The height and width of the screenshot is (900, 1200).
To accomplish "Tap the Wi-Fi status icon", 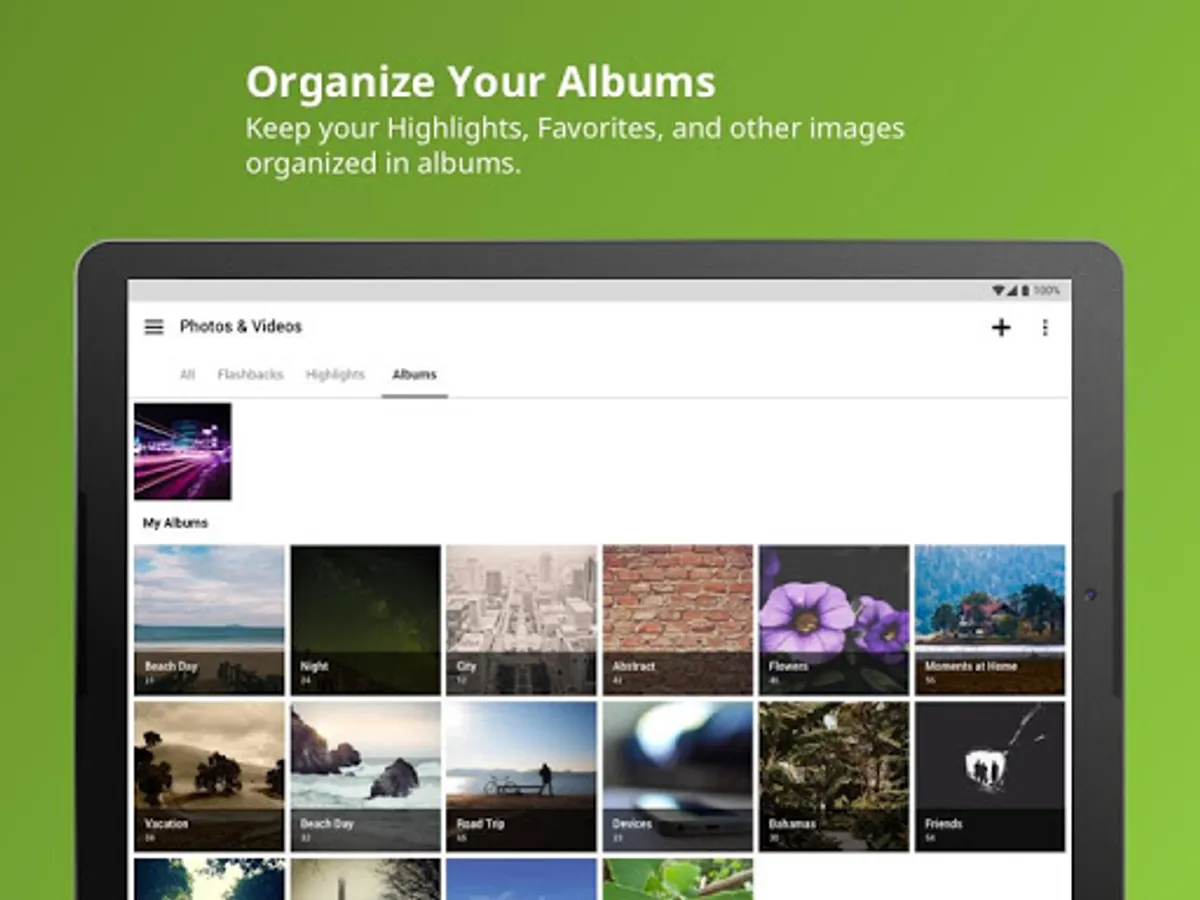I will [998, 290].
